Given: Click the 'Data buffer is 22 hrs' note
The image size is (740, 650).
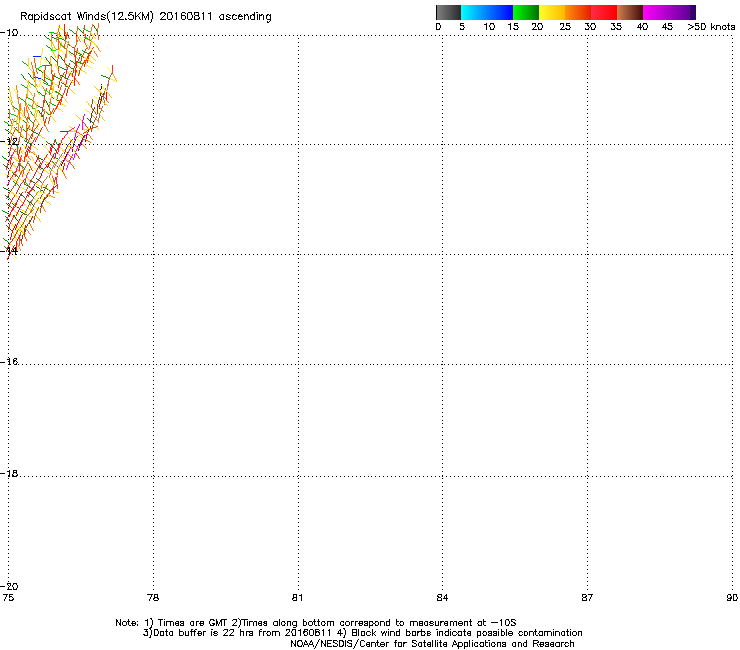Looking at the screenshot, I should click(362, 633).
